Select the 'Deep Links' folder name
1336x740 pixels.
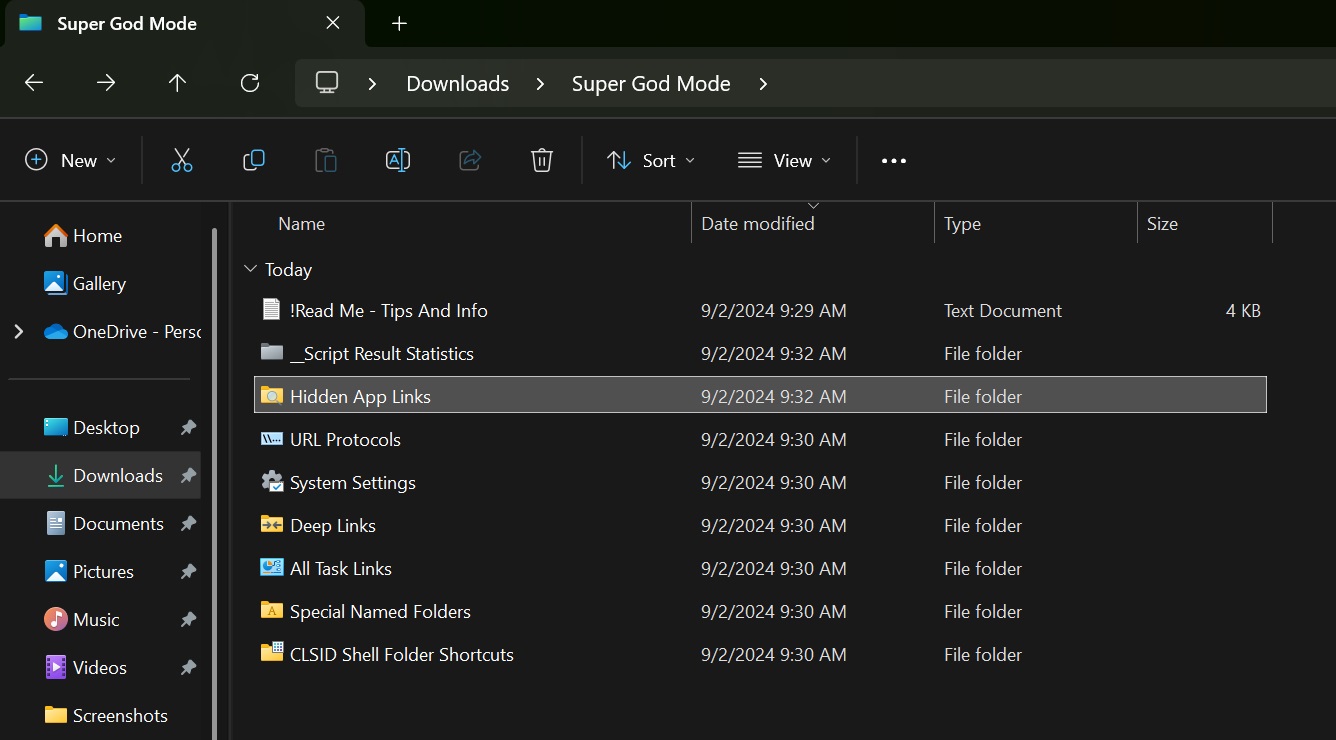[333, 525]
